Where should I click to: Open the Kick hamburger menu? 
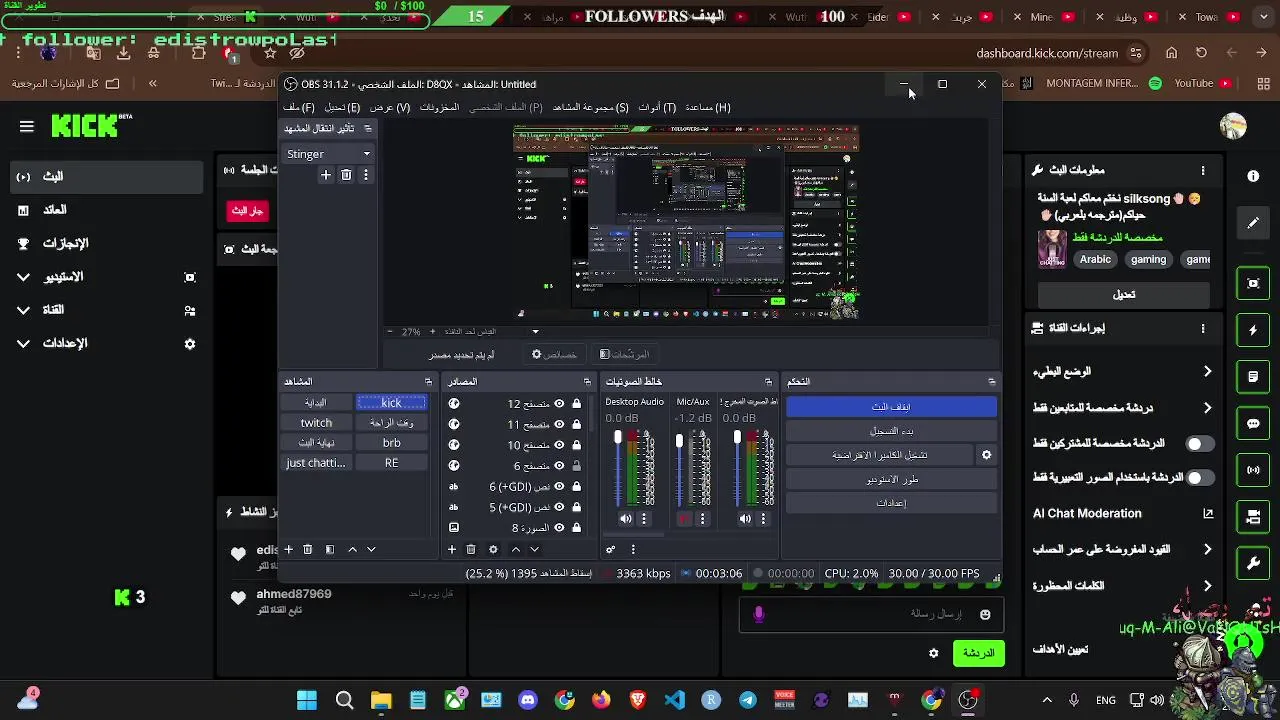(27, 126)
